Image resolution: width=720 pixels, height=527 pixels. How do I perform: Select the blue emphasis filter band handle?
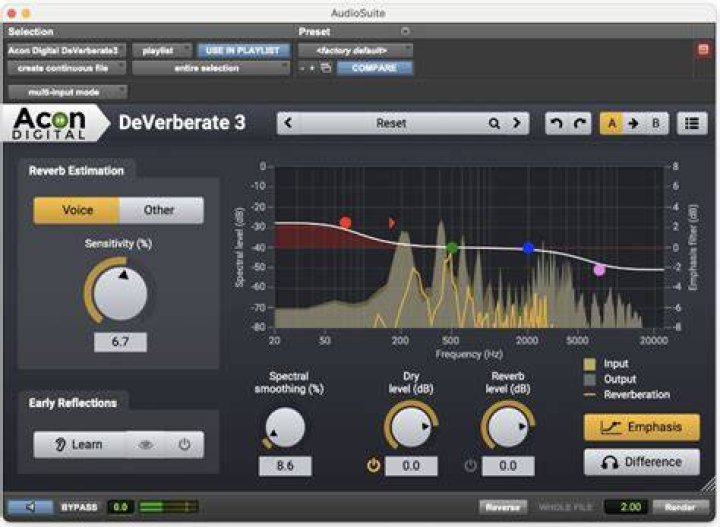pos(529,248)
